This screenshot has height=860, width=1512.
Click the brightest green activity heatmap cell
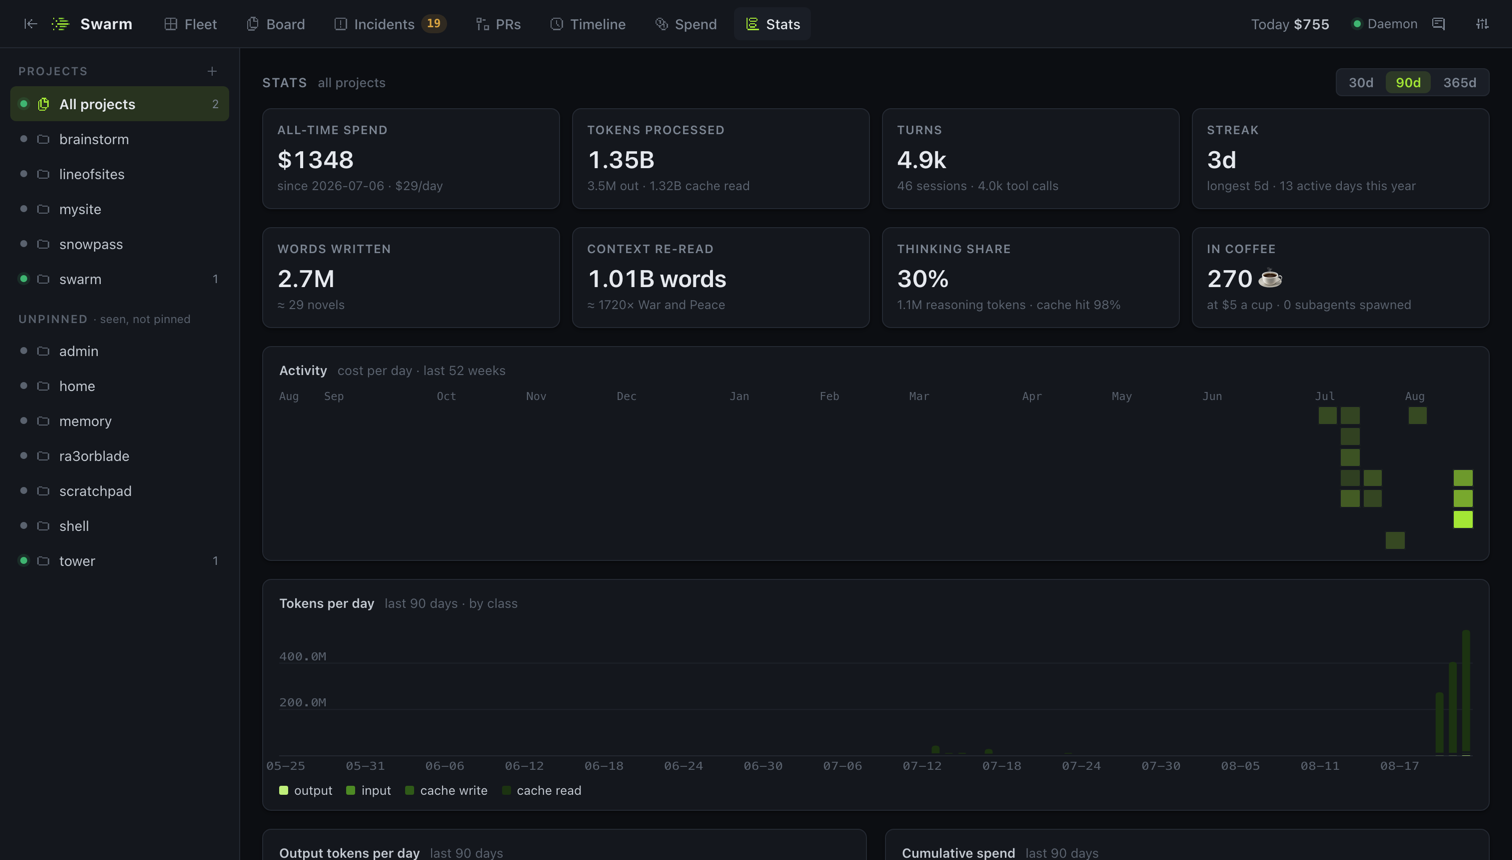point(1463,519)
